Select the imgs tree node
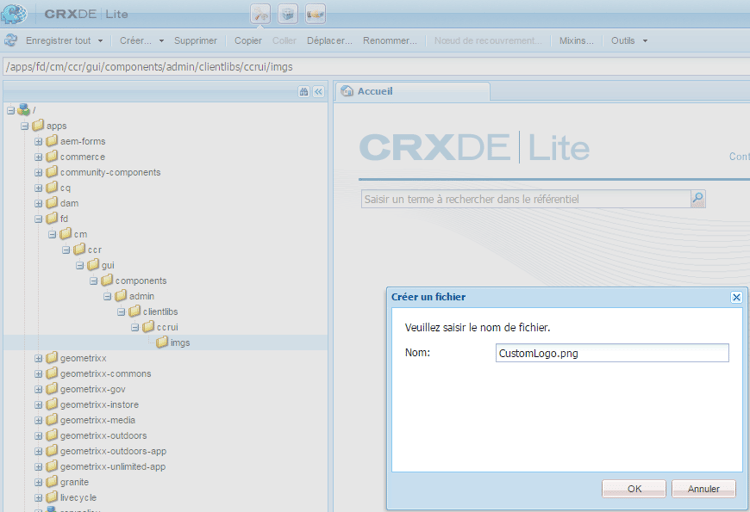 [x=180, y=343]
